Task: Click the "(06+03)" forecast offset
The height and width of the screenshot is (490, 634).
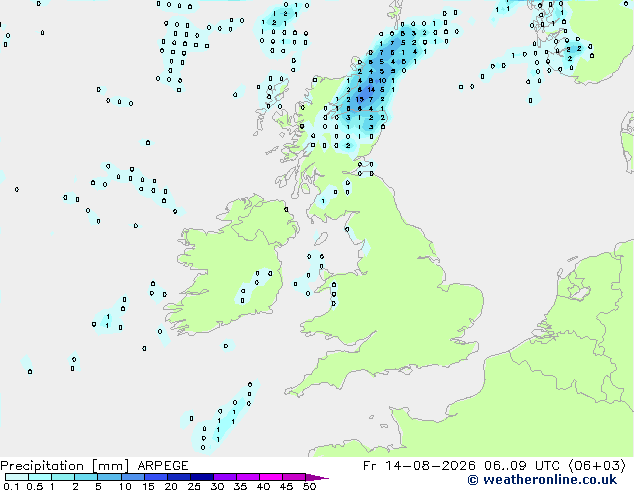Action: (x=597, y=466)
